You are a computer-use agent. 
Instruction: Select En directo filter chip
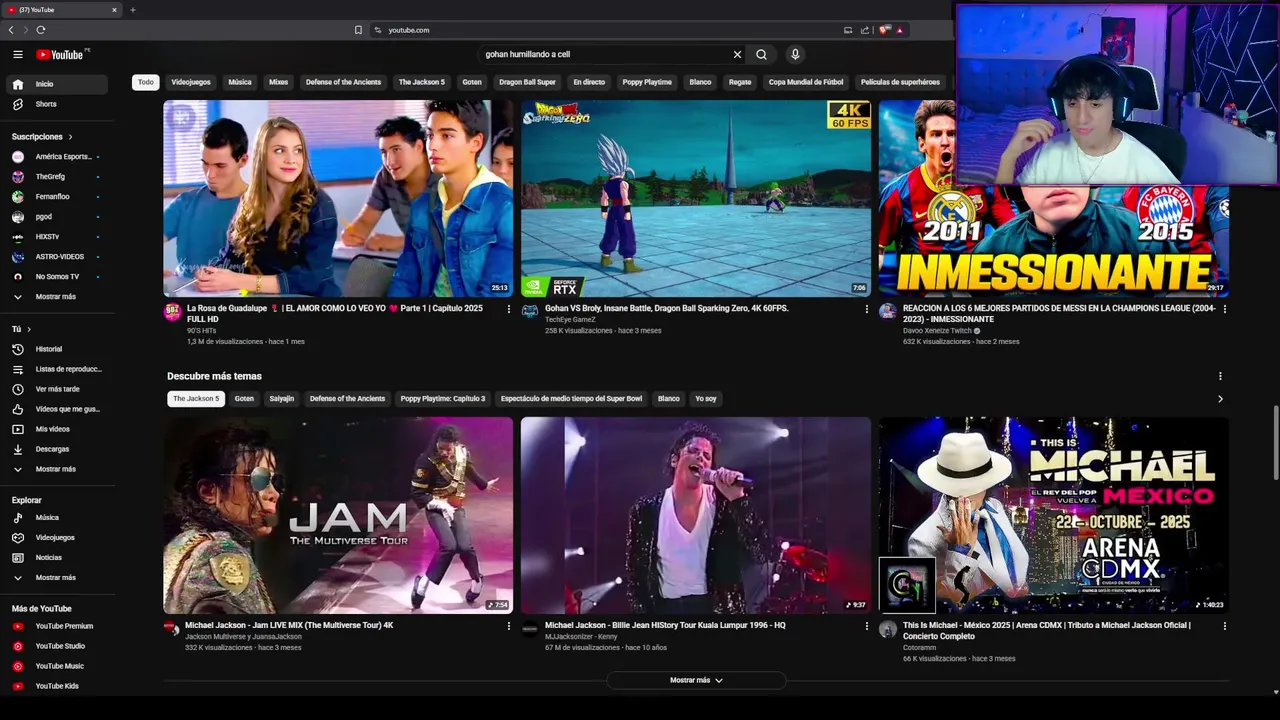click(589, 82)
